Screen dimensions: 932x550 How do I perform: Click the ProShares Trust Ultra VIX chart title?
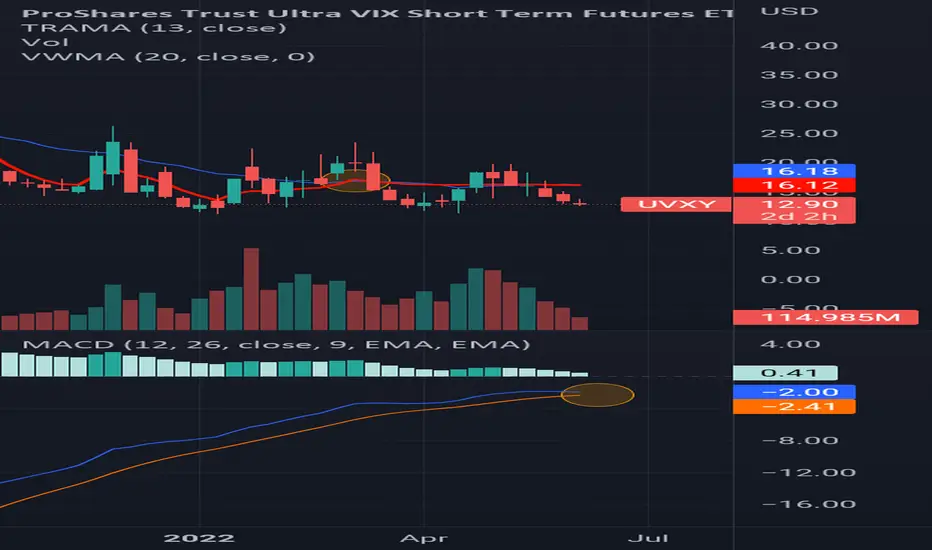[377, 13]
